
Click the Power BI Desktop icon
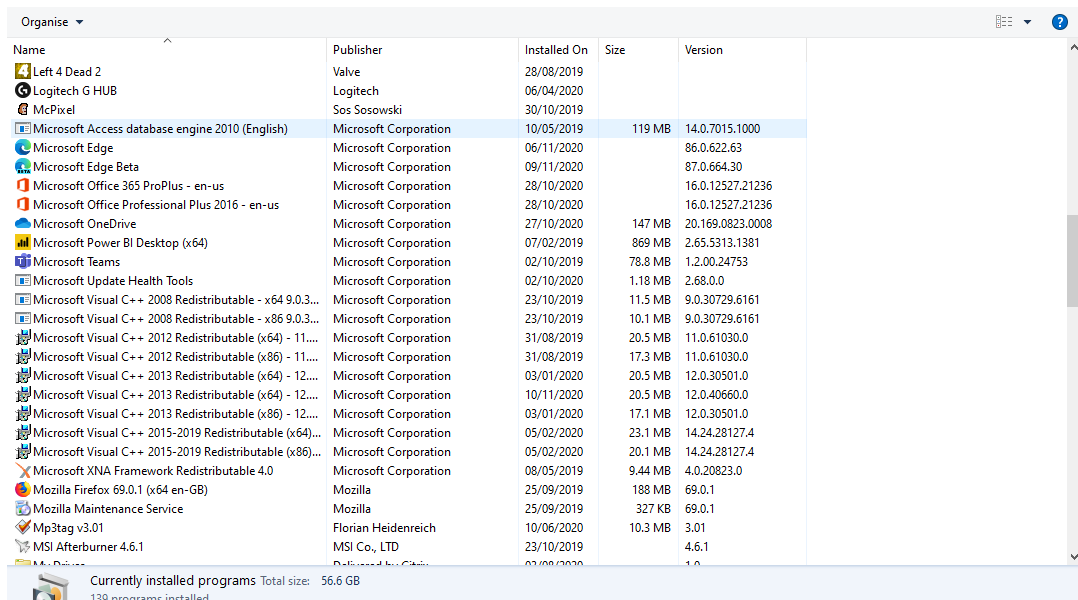pyautogui.click(x=23, y=243)
